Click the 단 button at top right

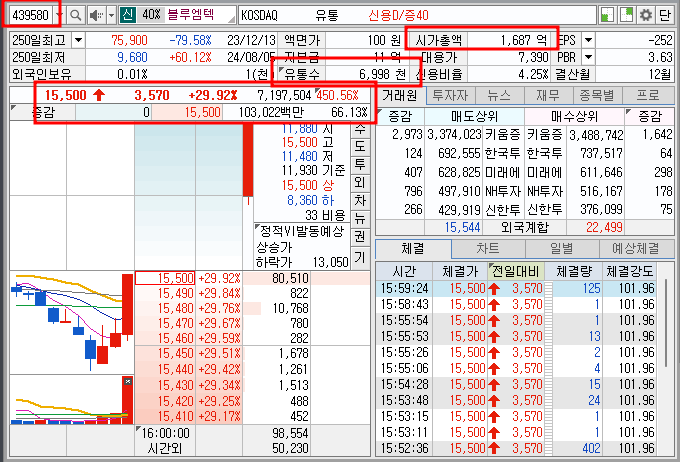coord(665,16)
